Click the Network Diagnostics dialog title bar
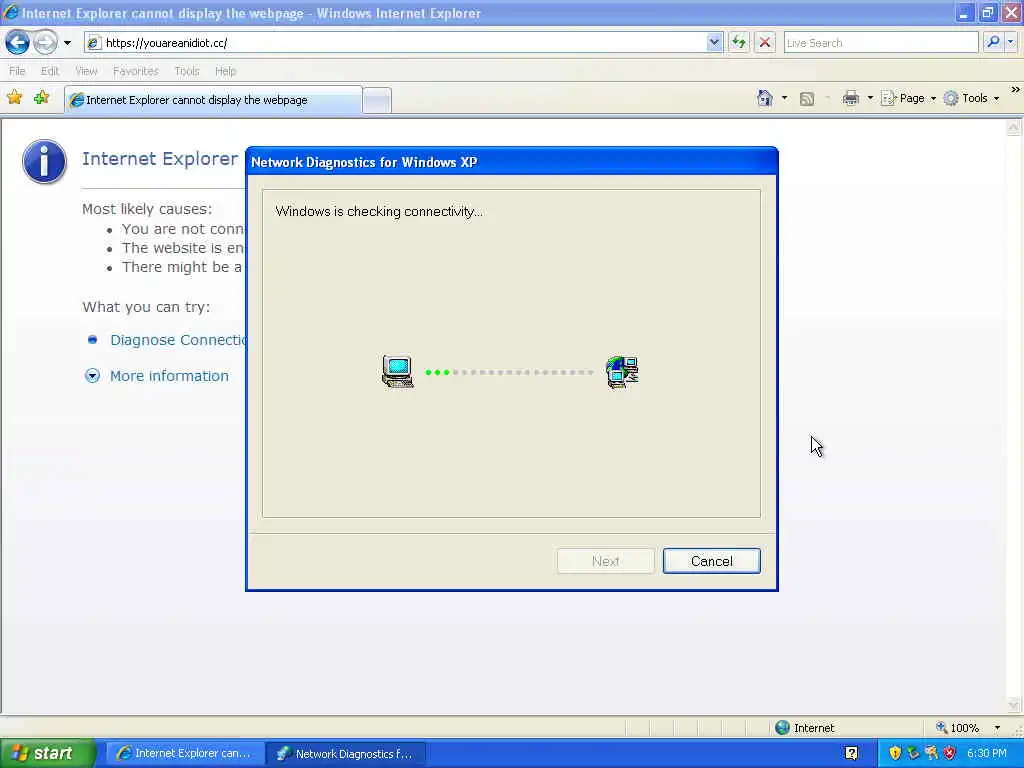 coord(511,162)
